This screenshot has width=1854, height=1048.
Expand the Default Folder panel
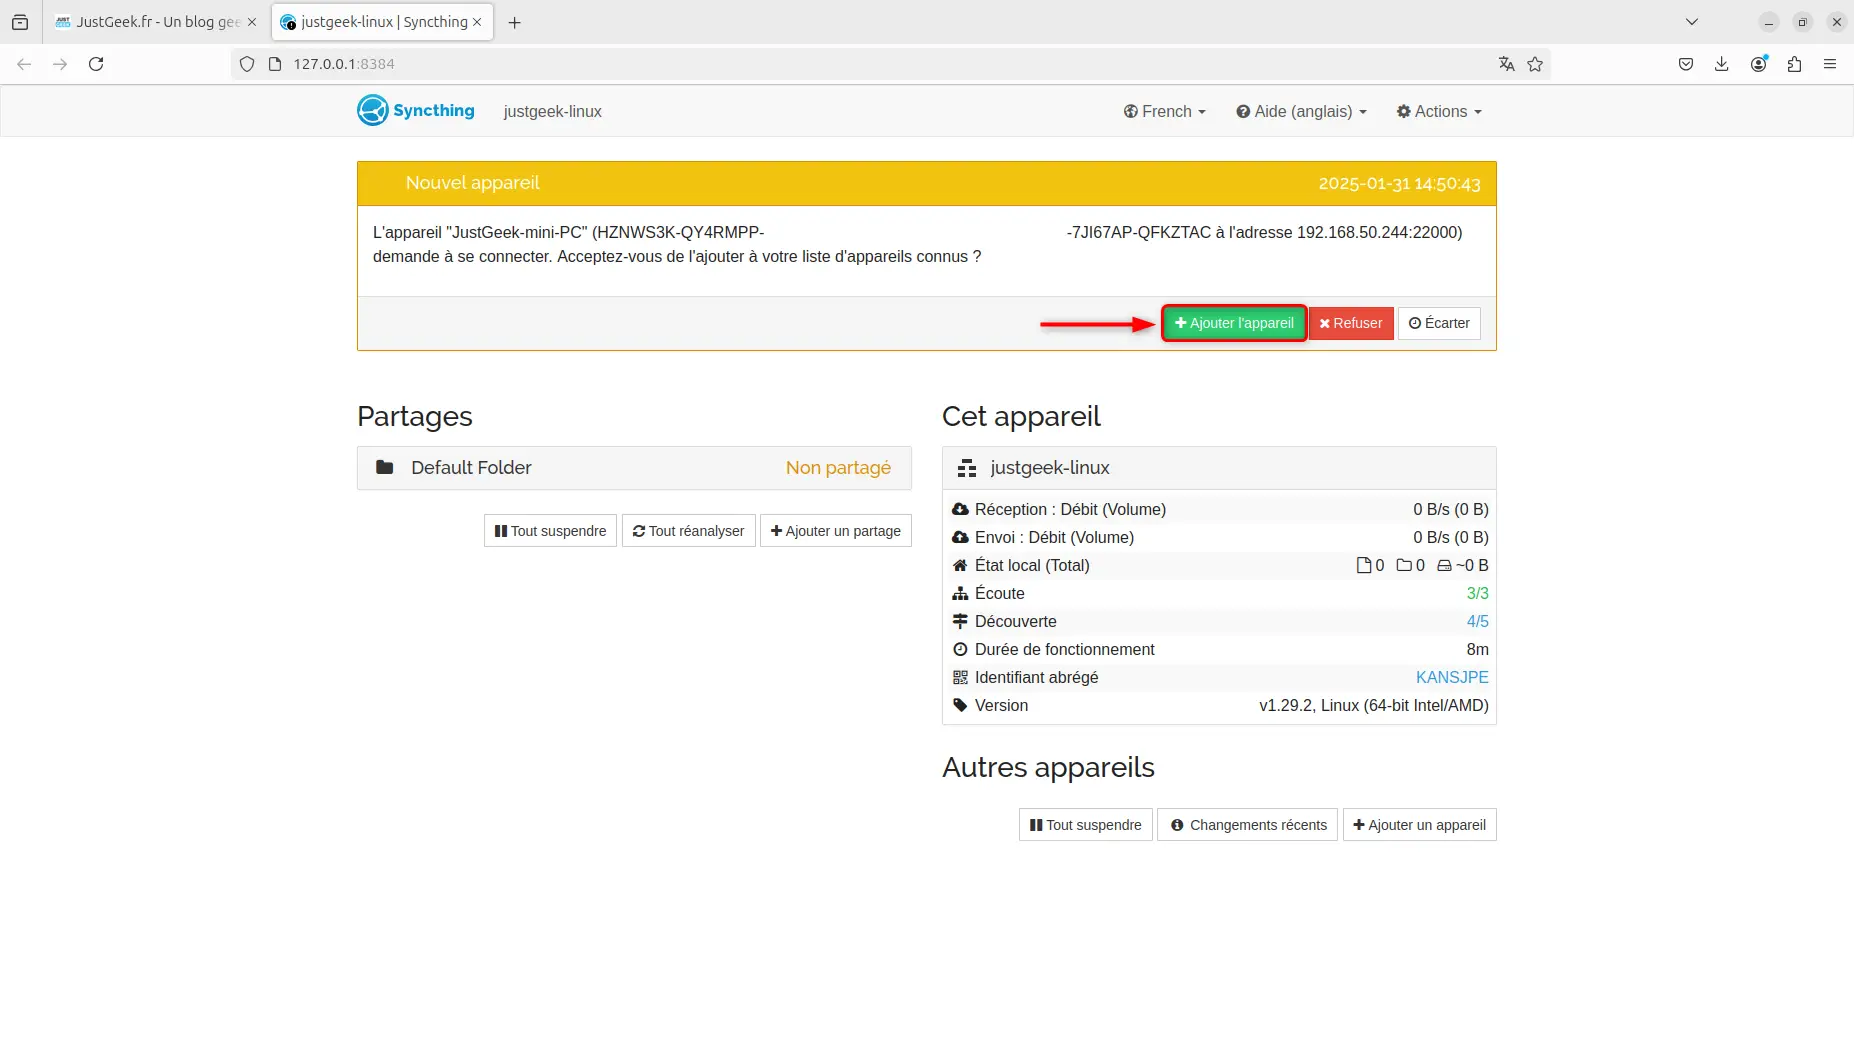pyautogui.click(x=634, y=468)
